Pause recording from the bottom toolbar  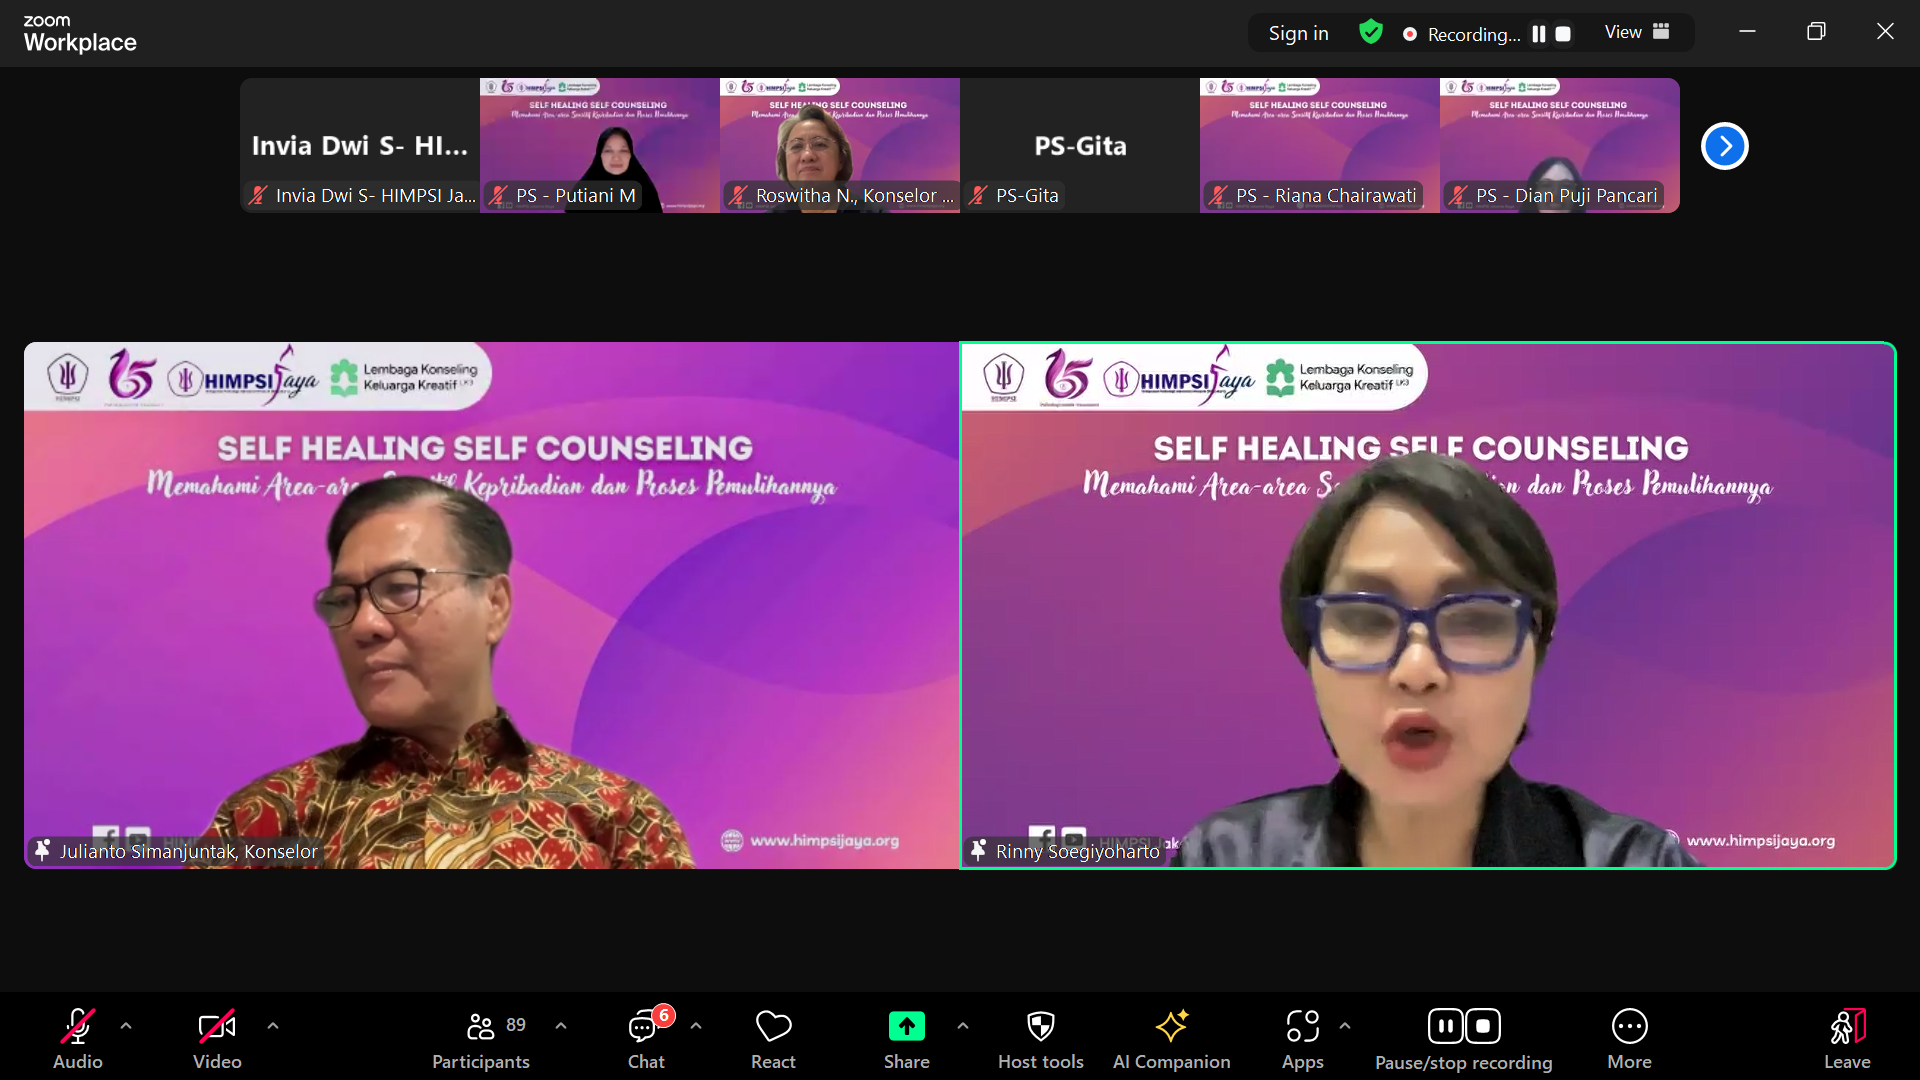coord(1446,1026)
